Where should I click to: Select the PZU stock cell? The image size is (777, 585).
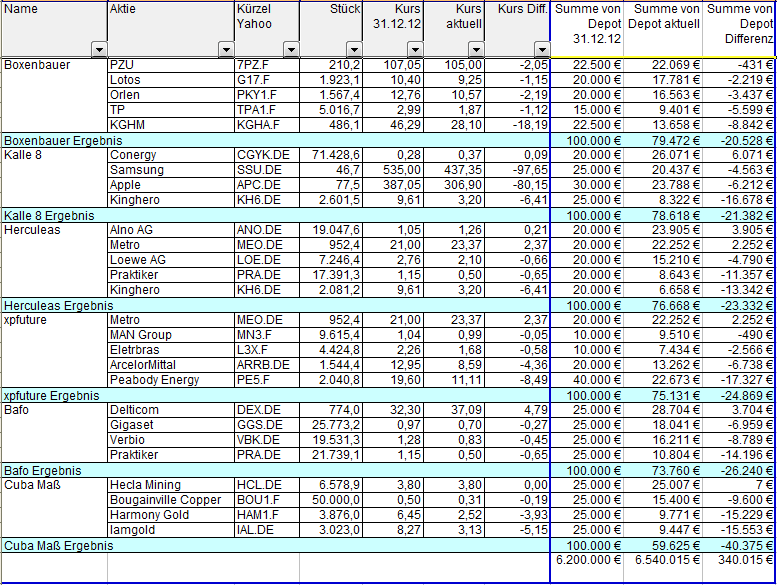click(171, 65)
